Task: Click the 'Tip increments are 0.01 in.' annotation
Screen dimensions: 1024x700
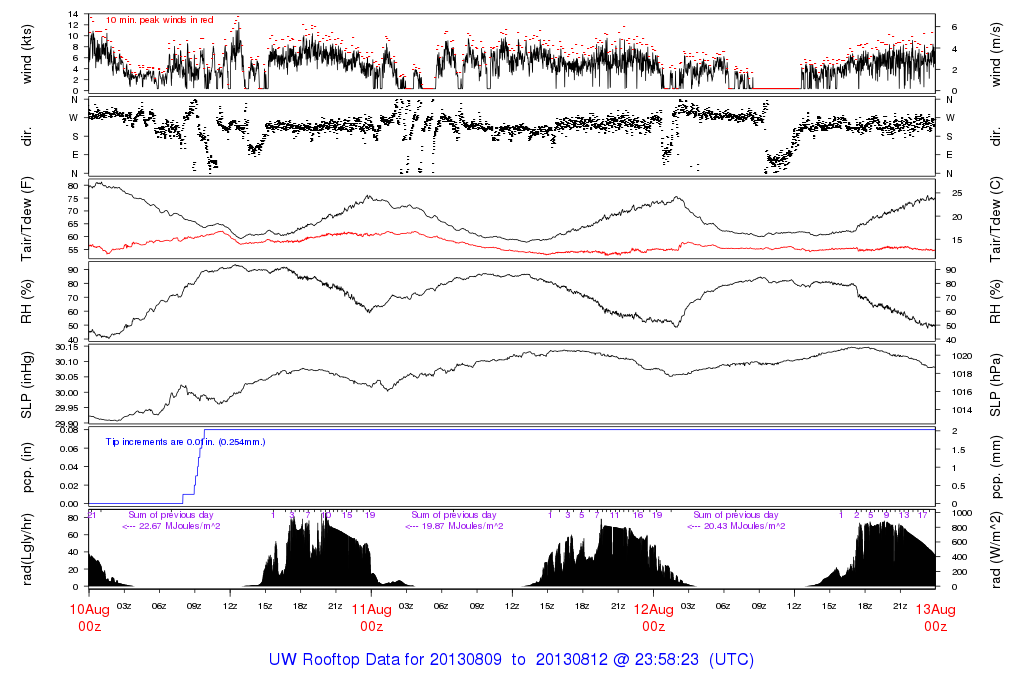Action: (x=186, y=441)
